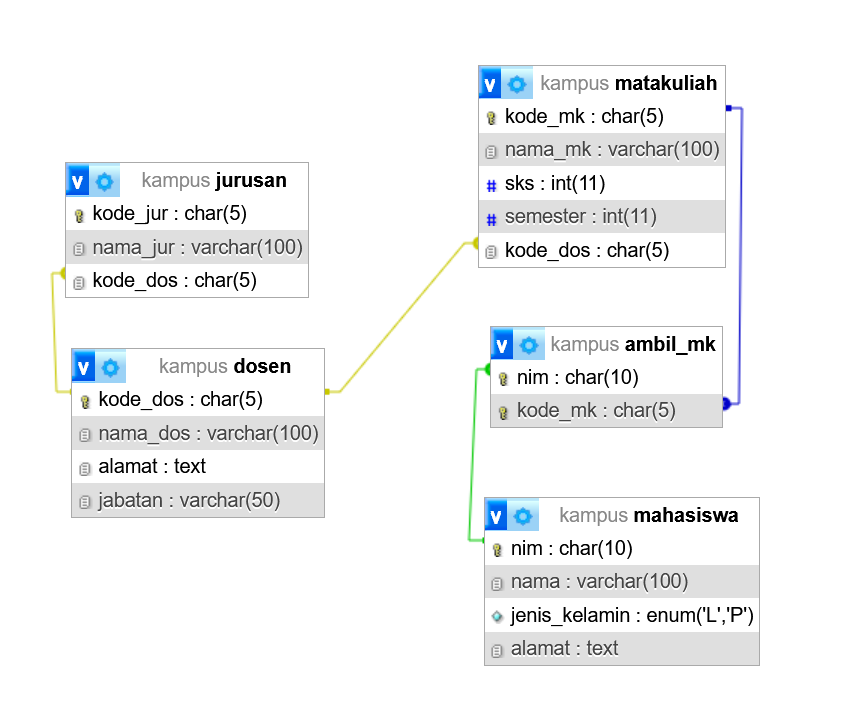848x709 pixels.
Task: Click the gear icon on matakuliah header
Action: pyautogui.click(x=516, y=83)
